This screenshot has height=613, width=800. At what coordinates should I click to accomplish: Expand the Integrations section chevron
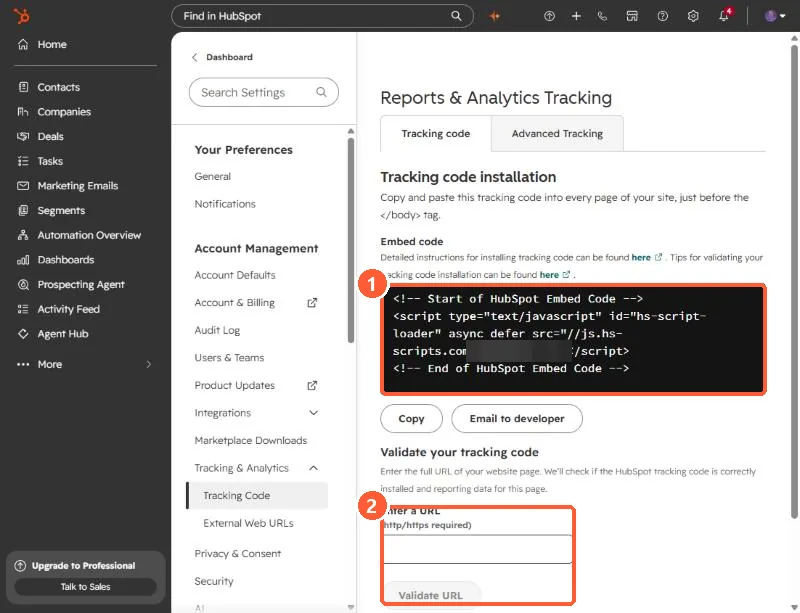click(x=313, y=413)
